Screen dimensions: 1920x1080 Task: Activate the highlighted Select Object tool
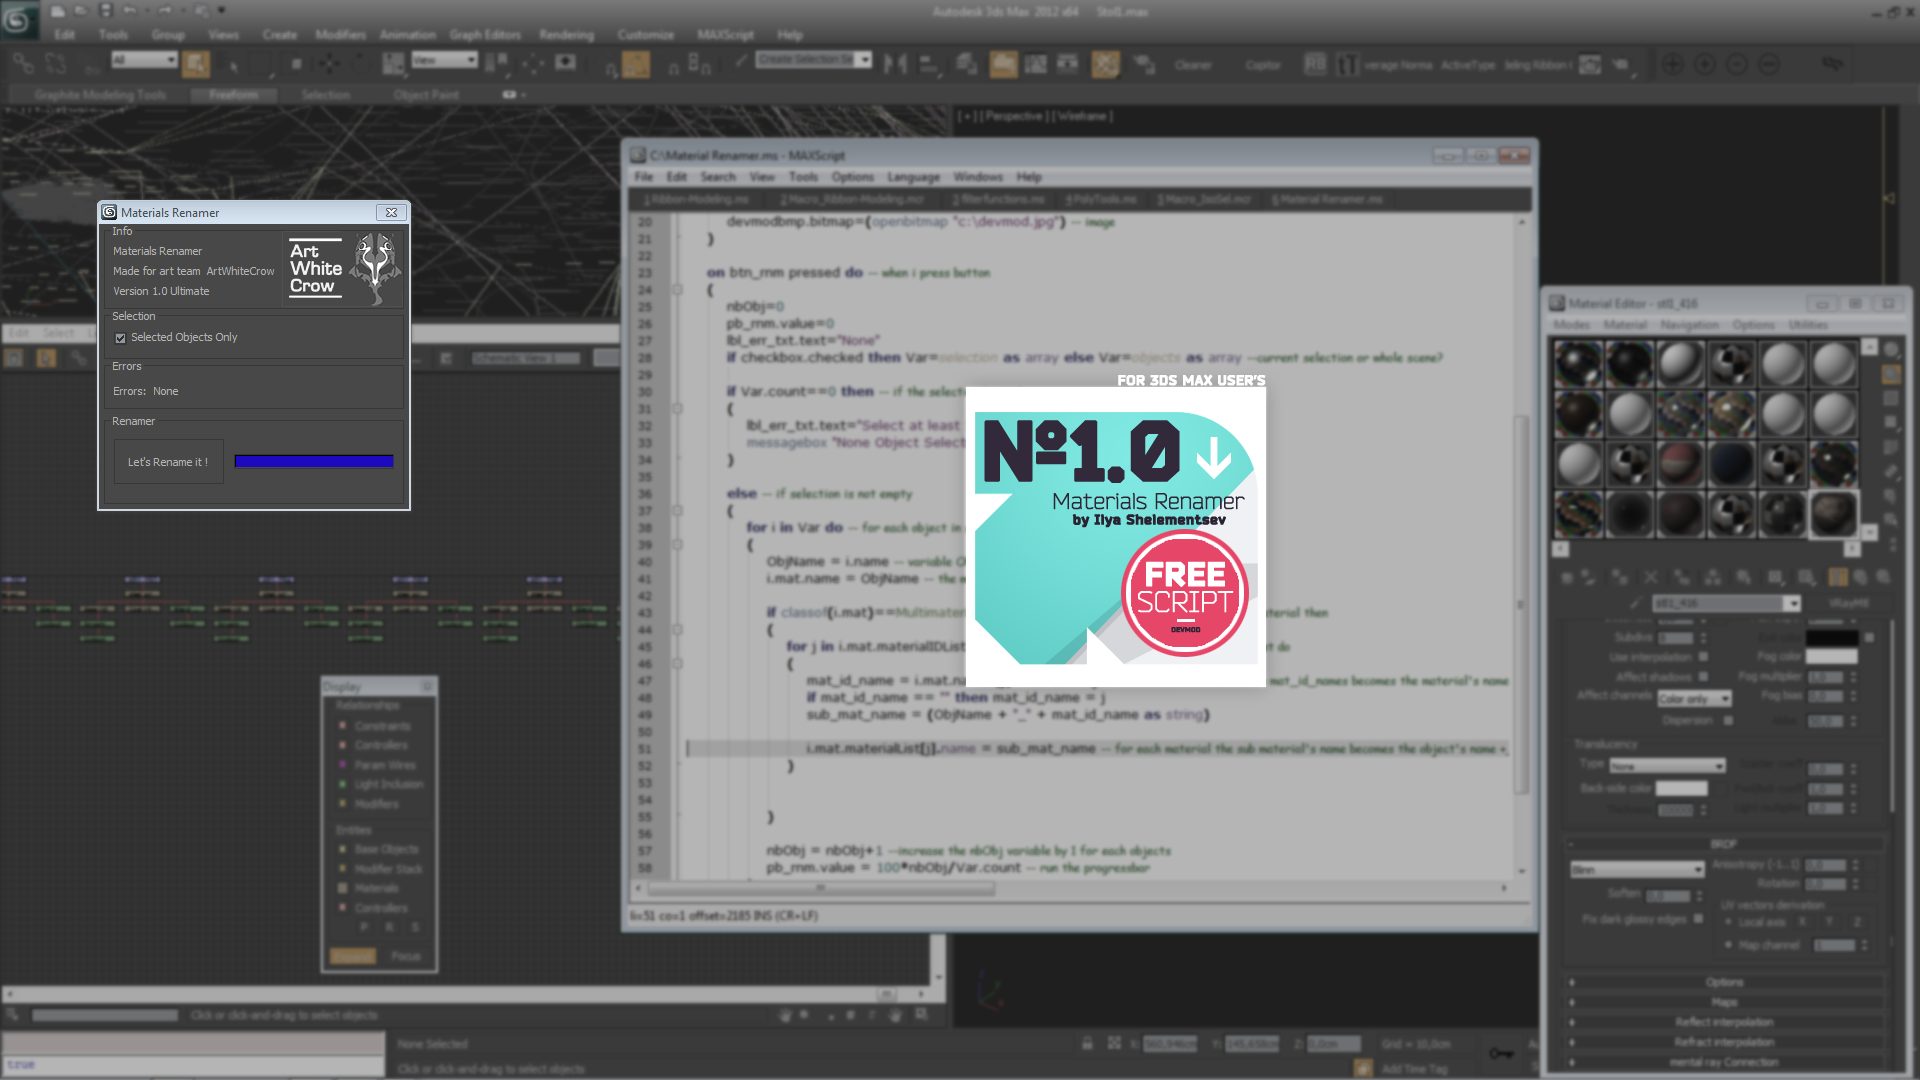click(196, 64)
